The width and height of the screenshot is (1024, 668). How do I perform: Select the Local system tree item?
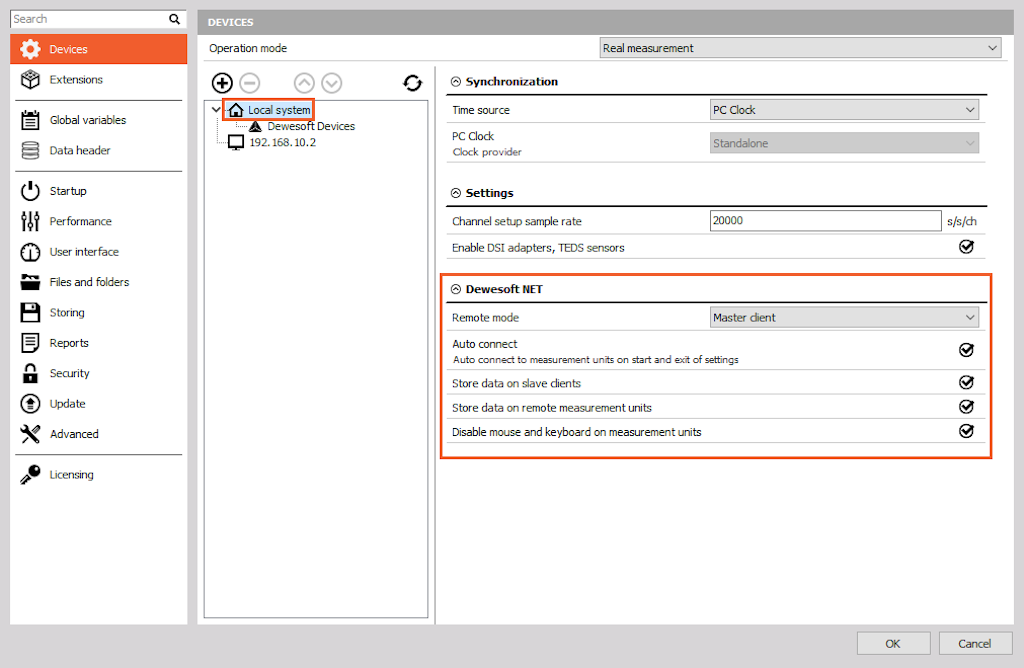click(x=279, y=110)
